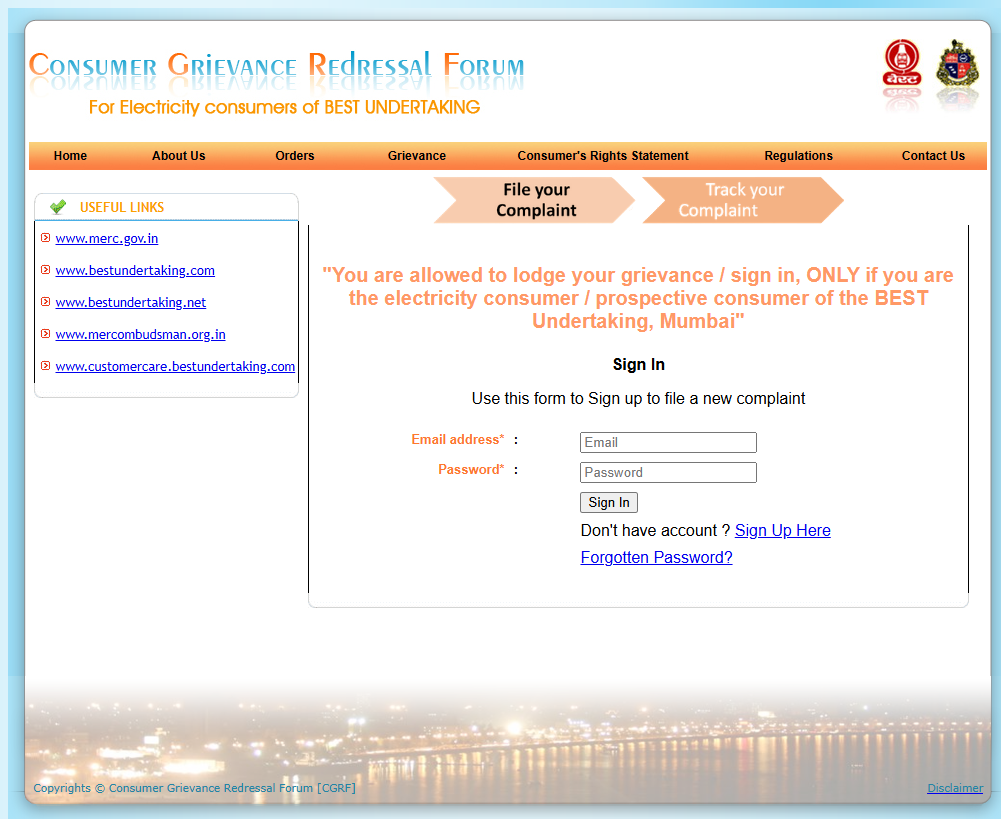Focus the Email address input field
This screenshot has height=819, width=1001.
pyautogui.click(x=668, y=442)
